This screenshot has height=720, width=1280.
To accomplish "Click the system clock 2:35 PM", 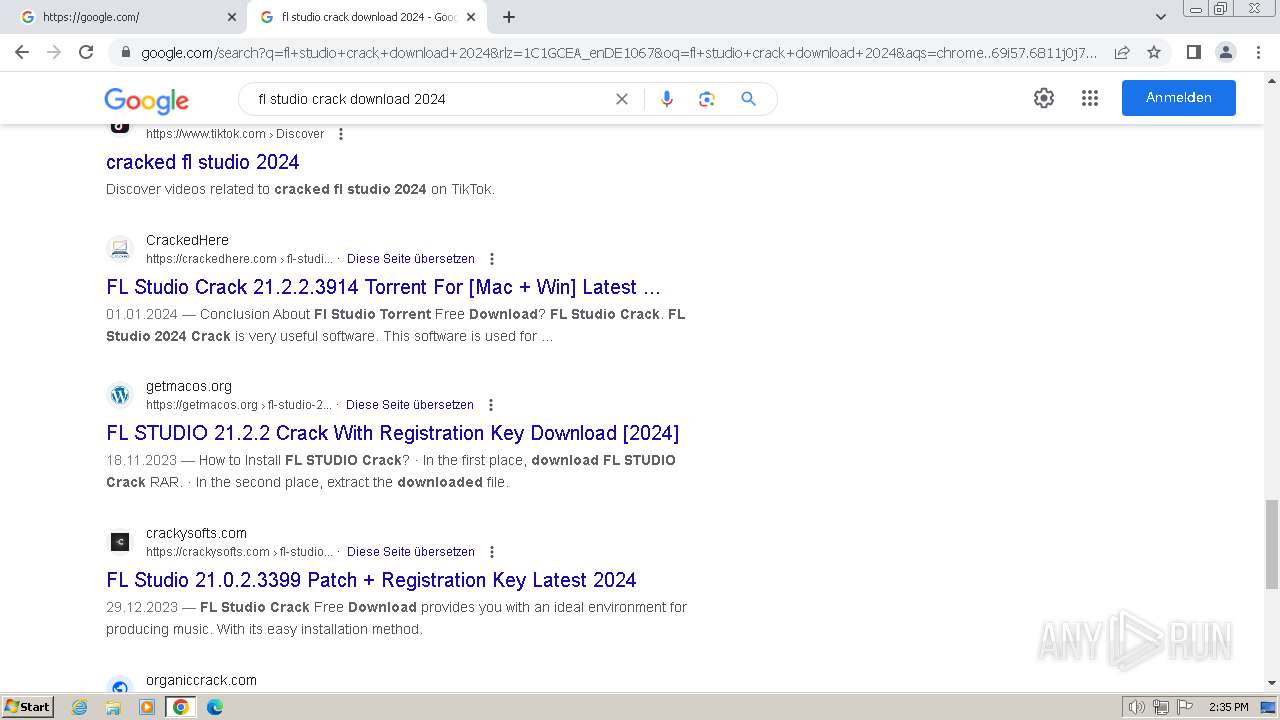I will tap(1229, 707).
